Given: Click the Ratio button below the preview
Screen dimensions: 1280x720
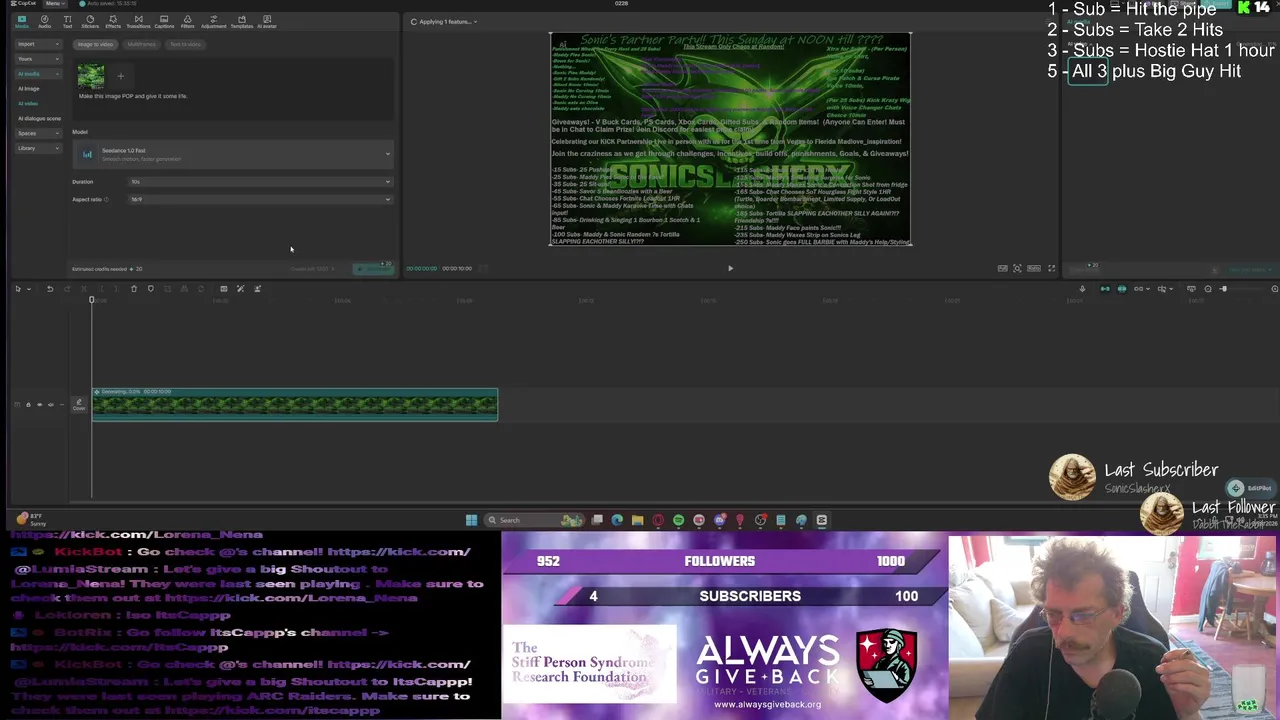Looking at the screenshot, I should tap(1034, 268).
